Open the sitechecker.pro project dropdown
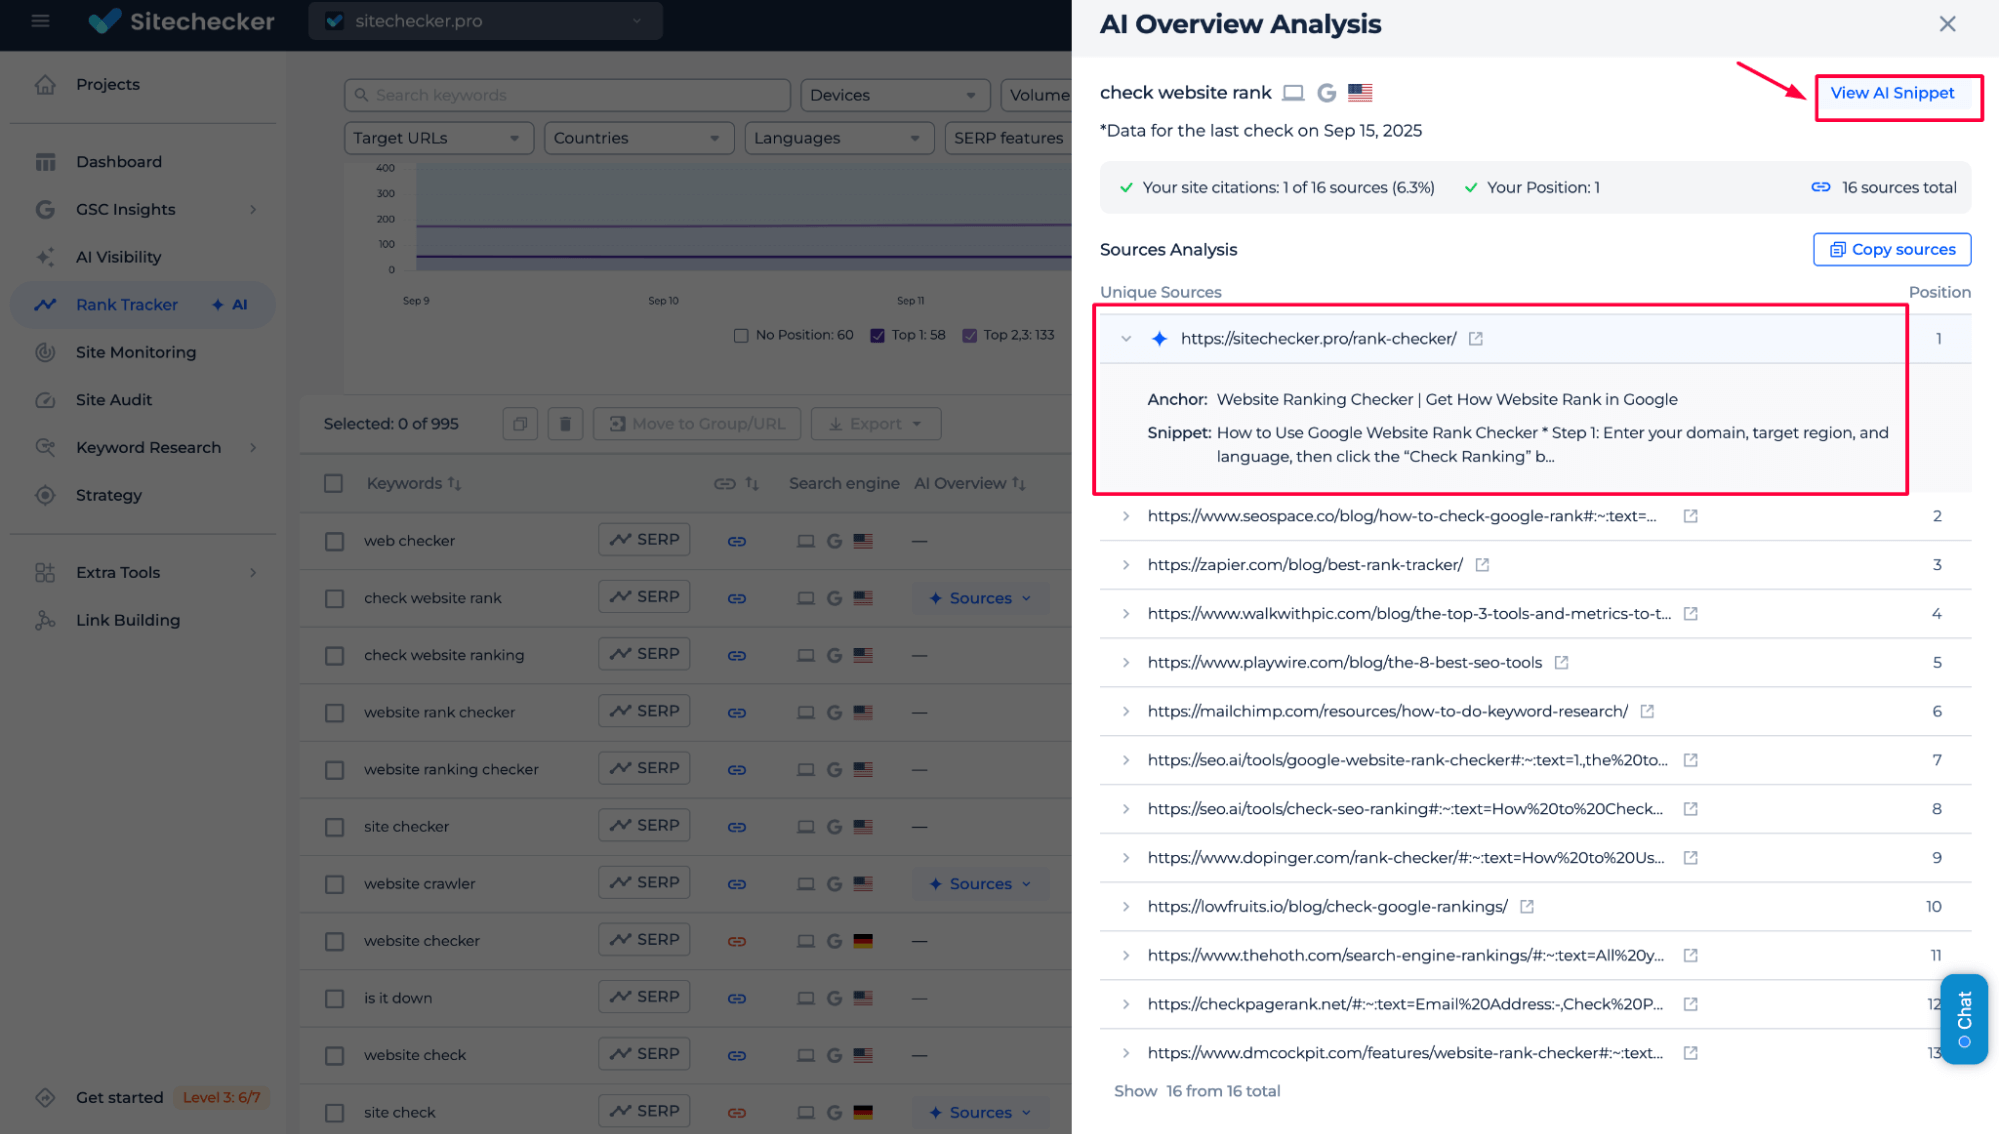Screen dimensions: 1999x1135 [x=485, y=21]
